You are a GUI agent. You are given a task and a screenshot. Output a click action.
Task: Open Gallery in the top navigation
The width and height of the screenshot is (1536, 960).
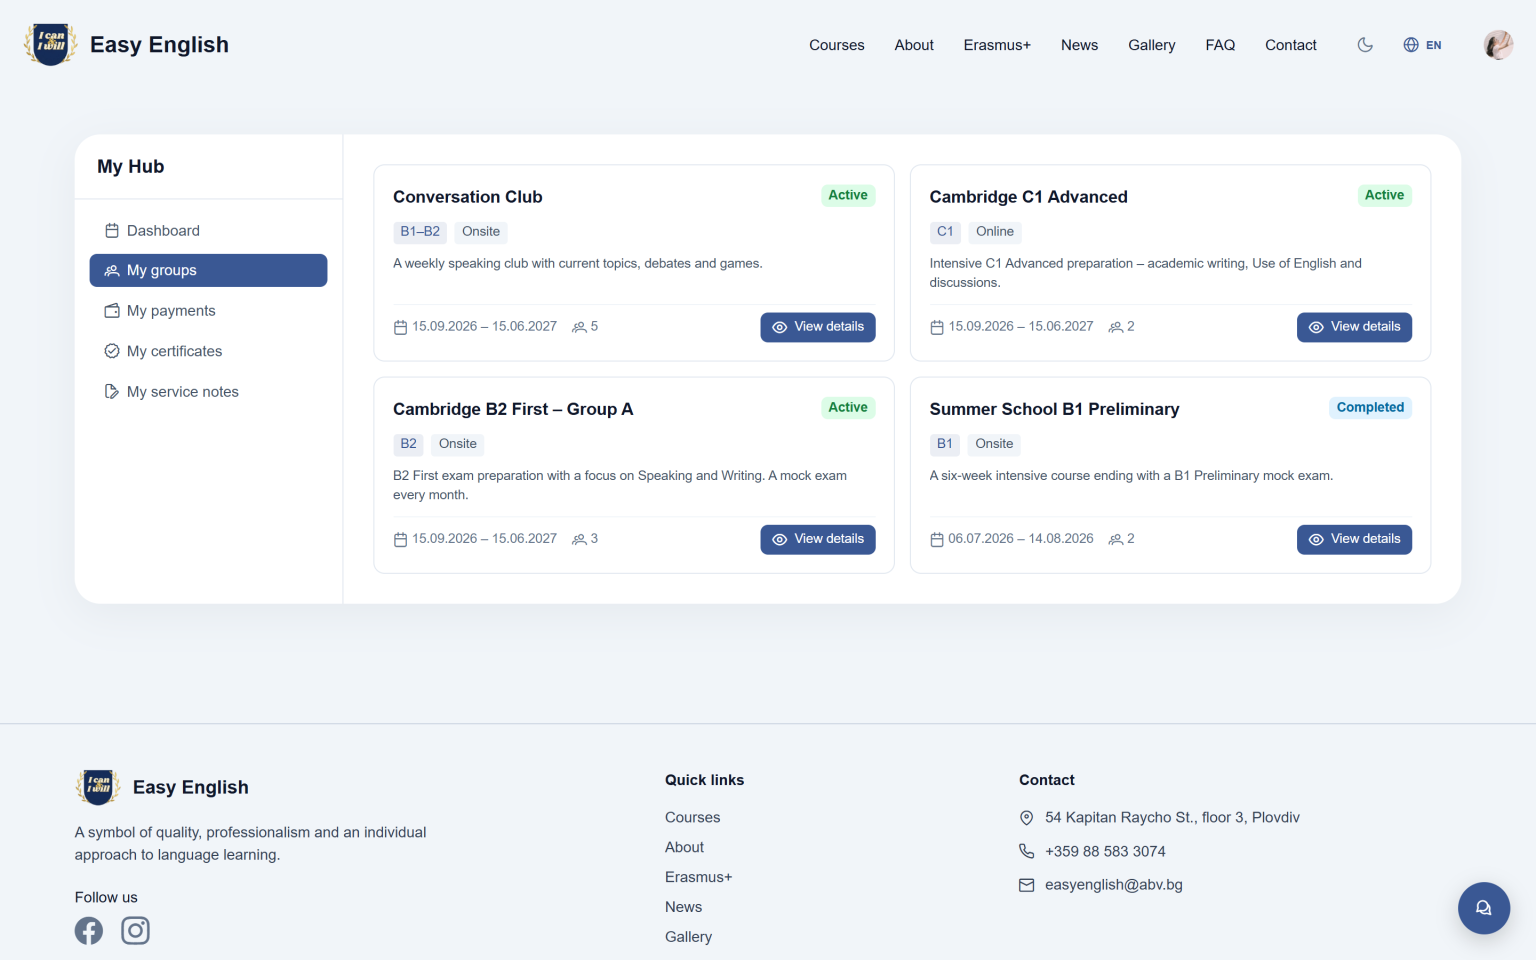click(x=1151, y=45)
